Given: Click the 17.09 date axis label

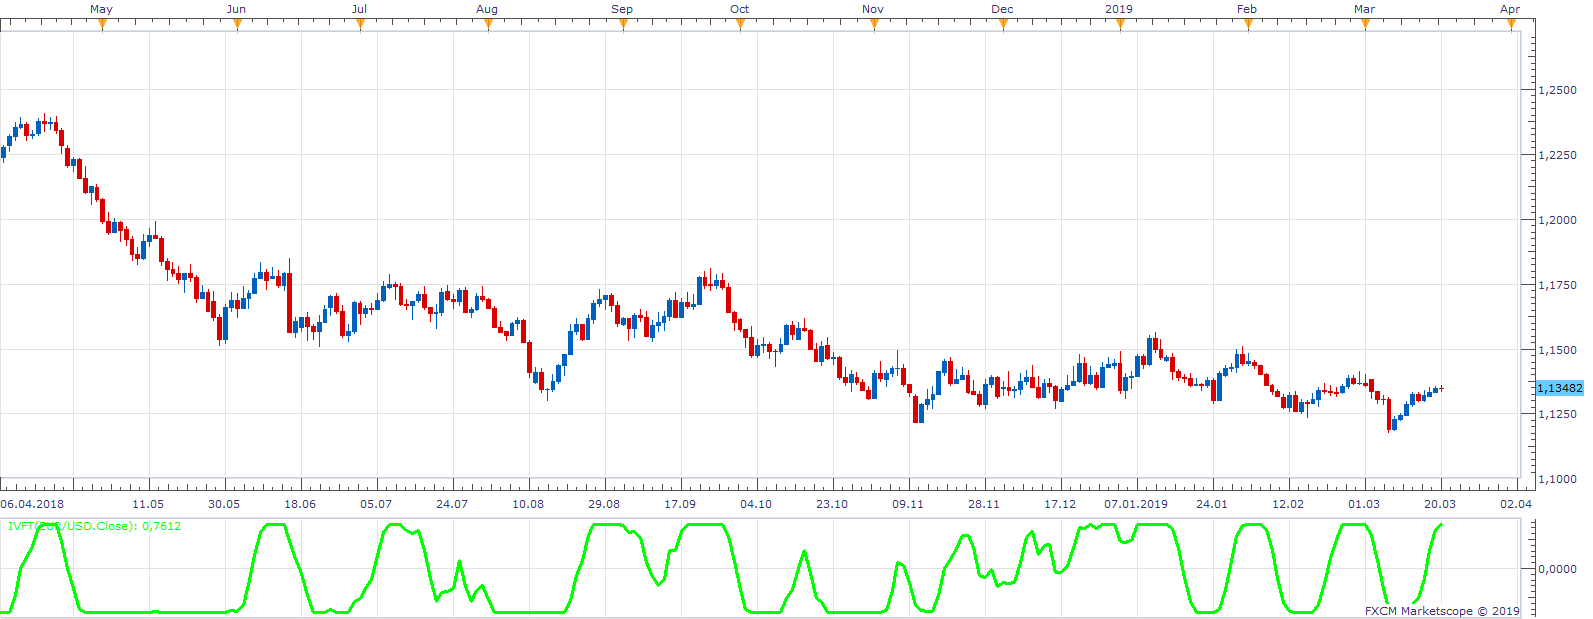Looking at the screenshot, I should pos(680,504).
